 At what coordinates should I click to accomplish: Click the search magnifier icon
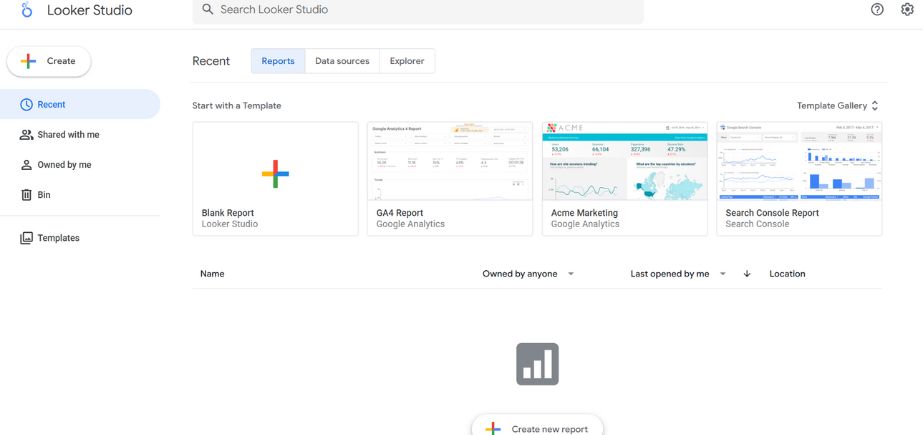click(x=207, y=9)
